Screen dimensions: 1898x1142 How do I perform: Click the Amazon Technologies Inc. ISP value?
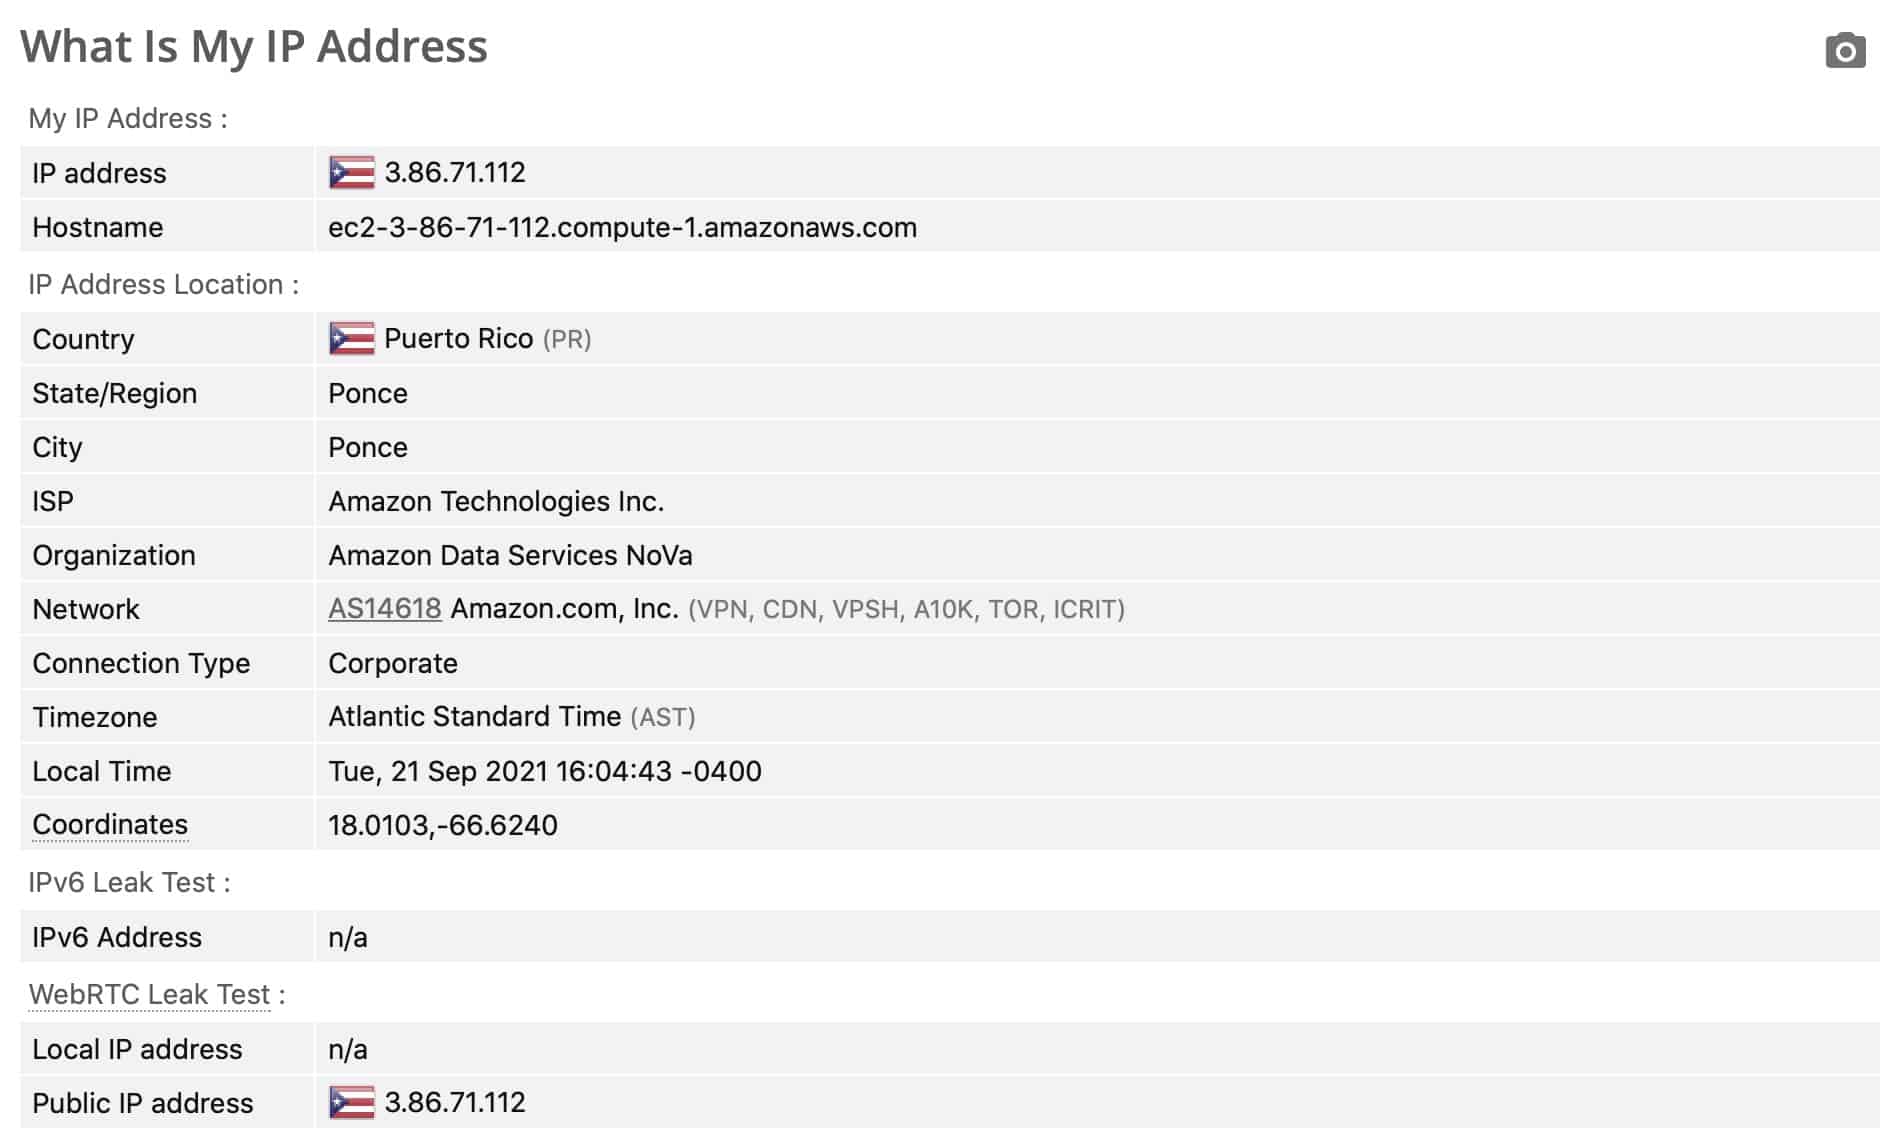(496, 501)
